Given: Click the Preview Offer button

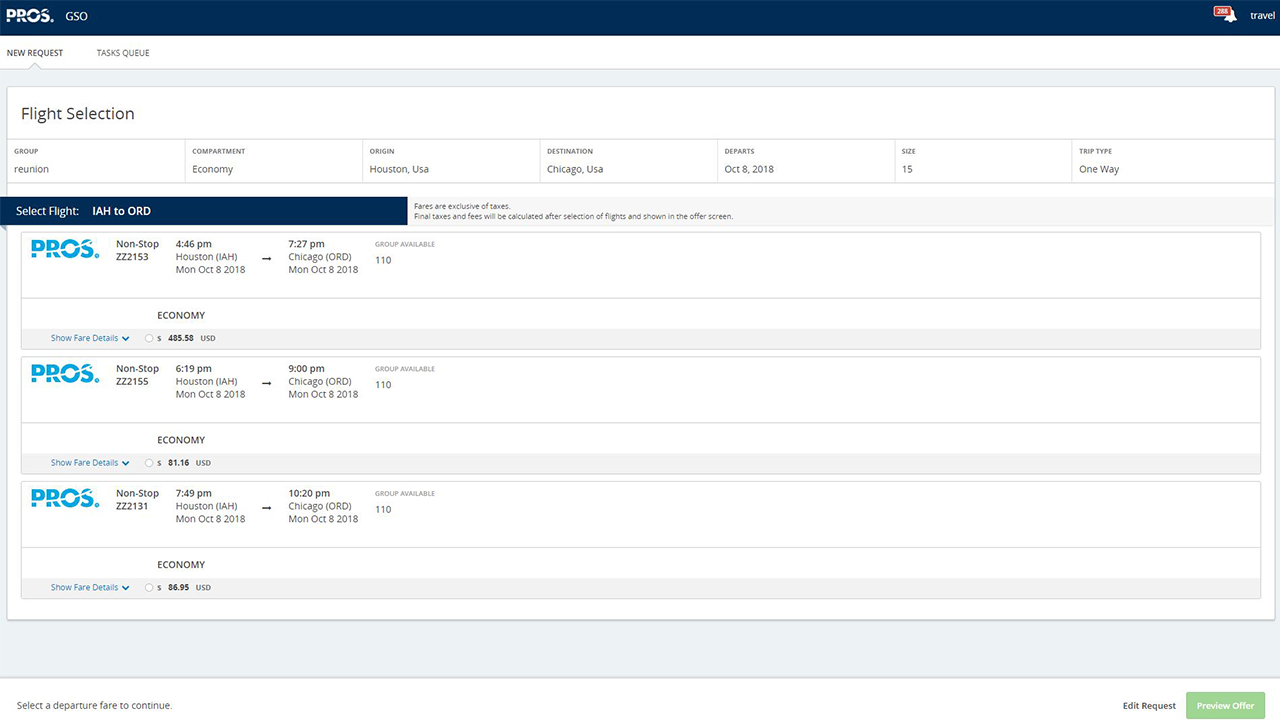Looking at the screenshot, I should point(1226,705).
